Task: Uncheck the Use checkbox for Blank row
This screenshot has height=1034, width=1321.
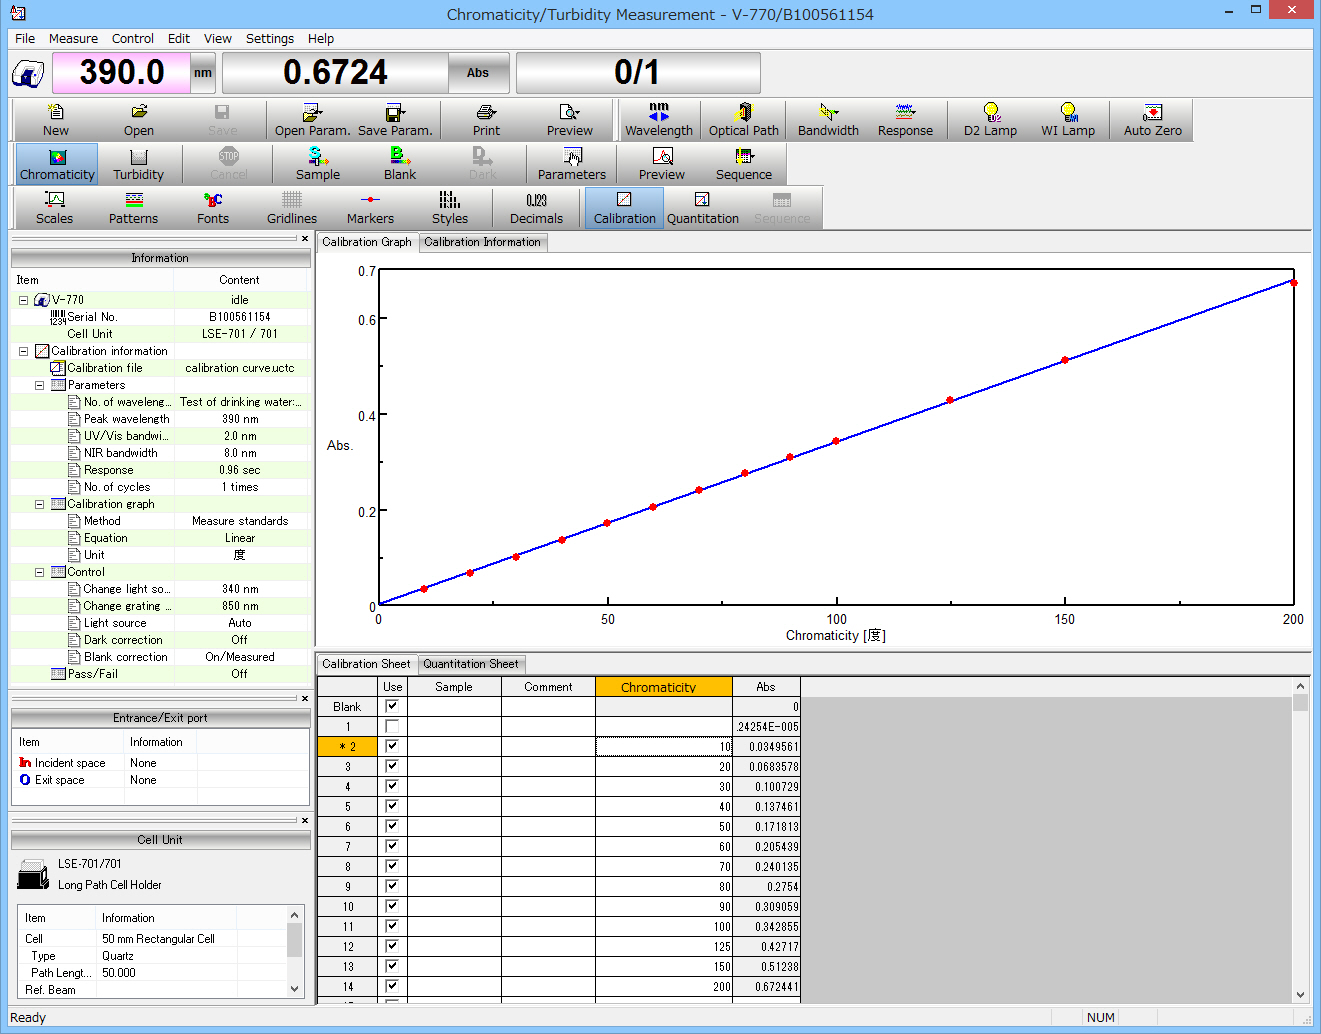Action: point(392,706)
